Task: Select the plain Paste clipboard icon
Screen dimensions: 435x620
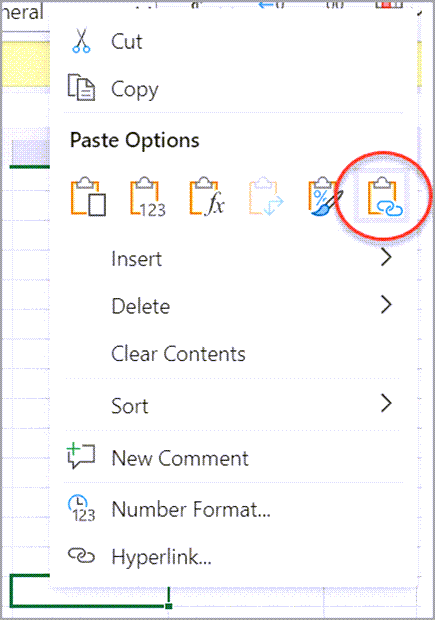Action: pos(88,196)
